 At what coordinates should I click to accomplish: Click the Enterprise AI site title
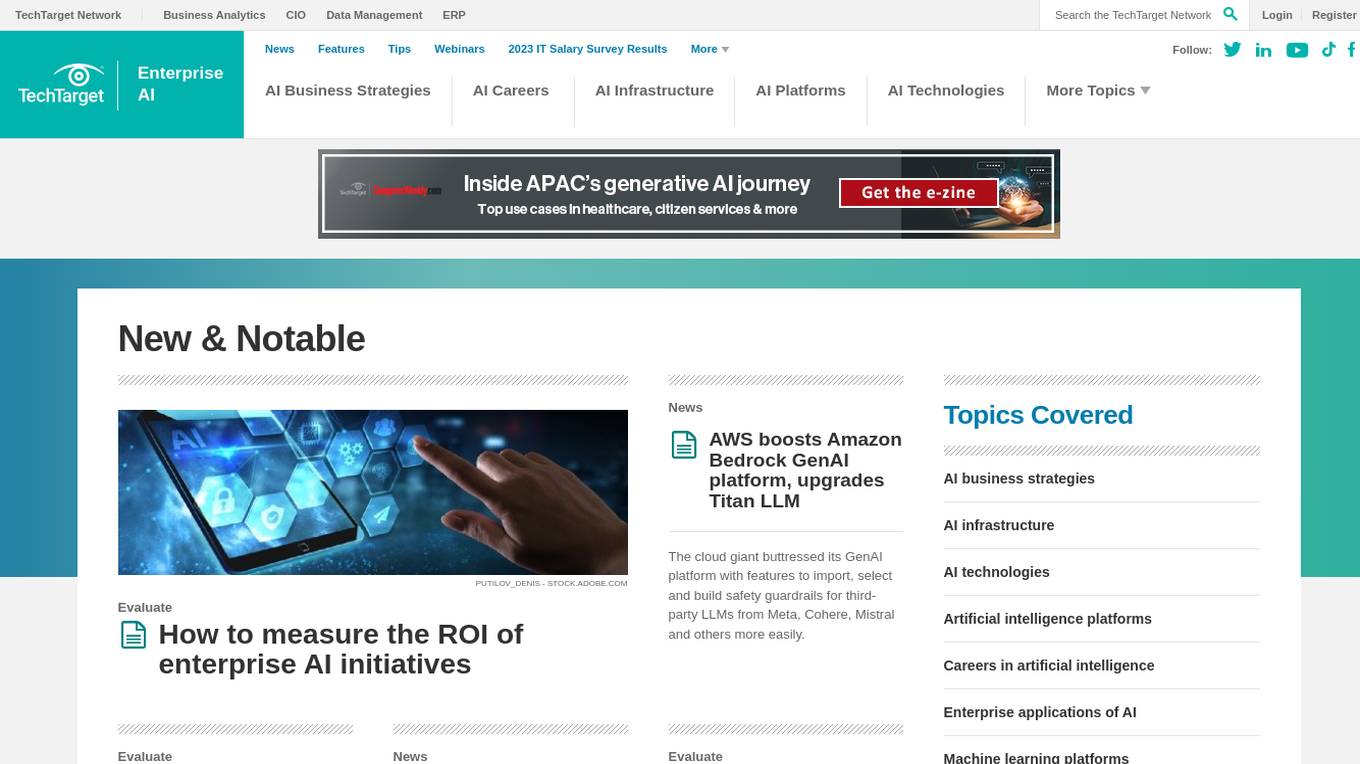(x=180, y=84)
